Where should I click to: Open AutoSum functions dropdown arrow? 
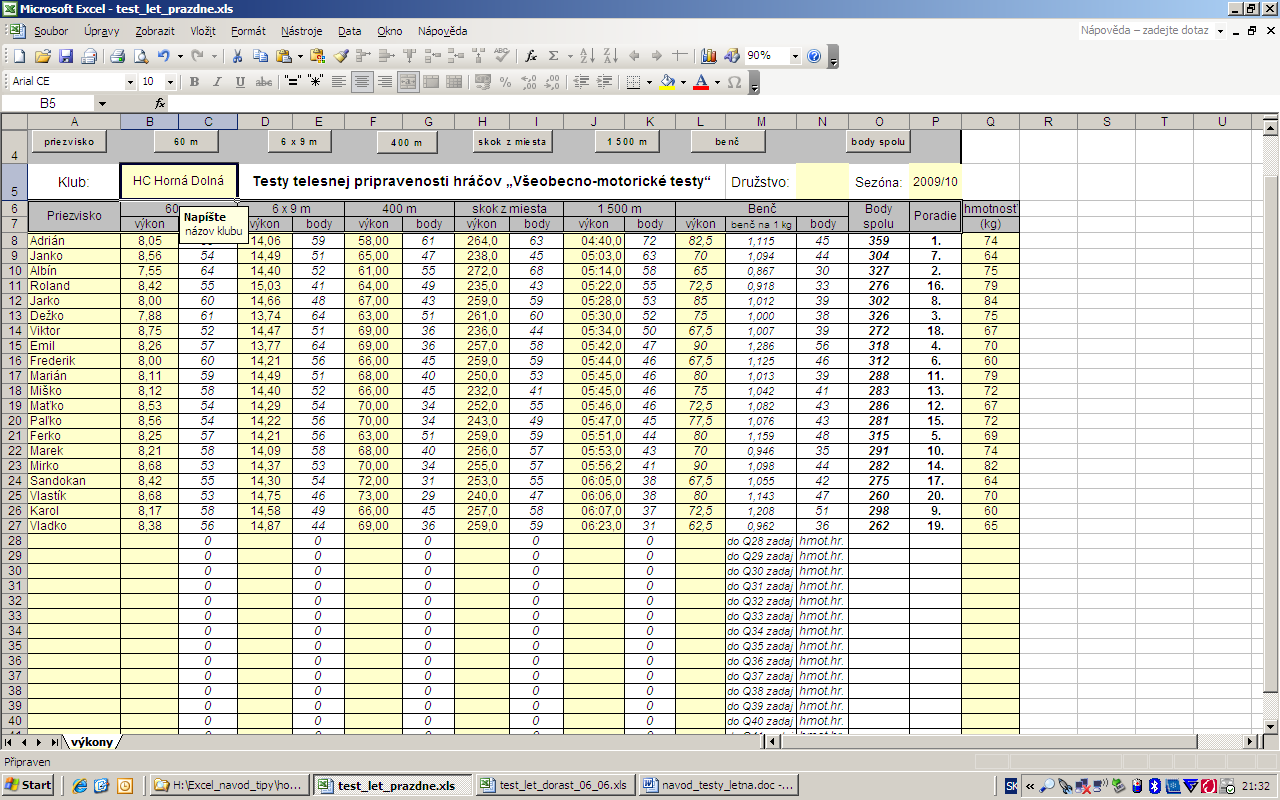tap(568, 56)
